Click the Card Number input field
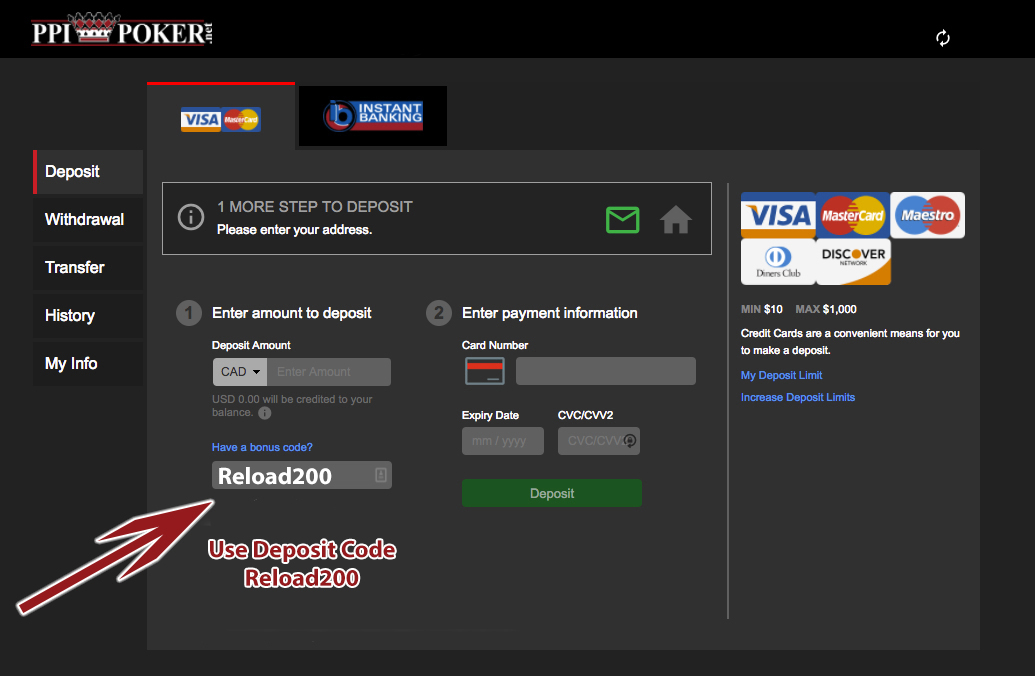Image resolution: width=1035 pixels, height=676 pixels. click(x=605, y=371)
